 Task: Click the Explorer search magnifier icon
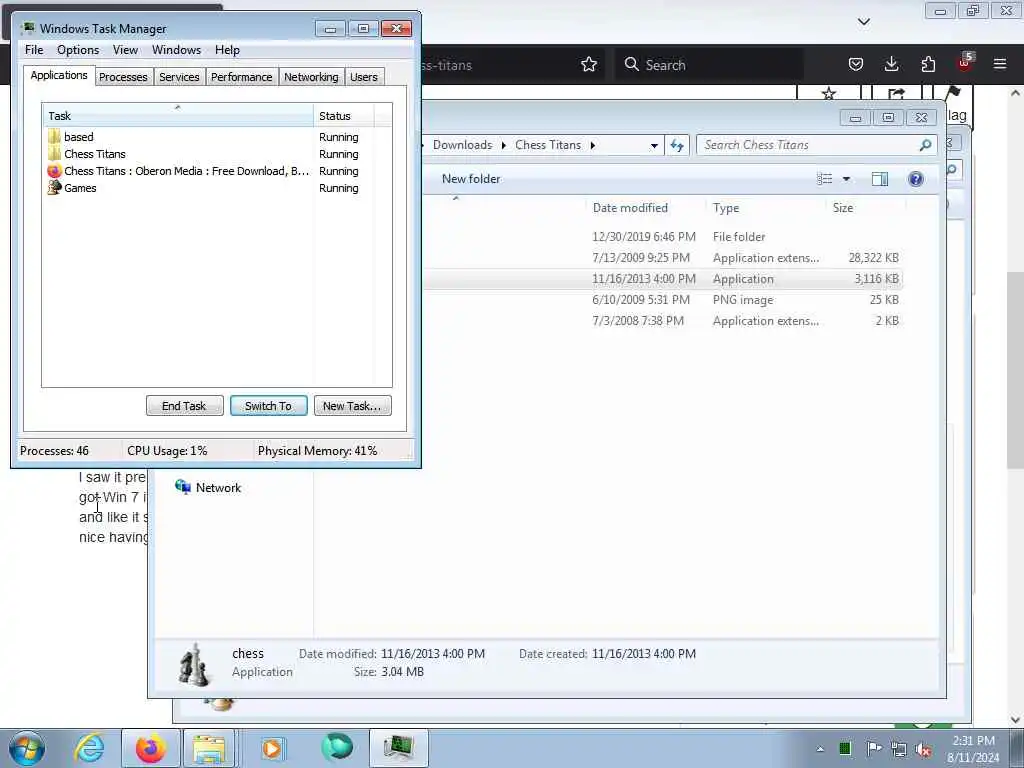pos(925,145)
